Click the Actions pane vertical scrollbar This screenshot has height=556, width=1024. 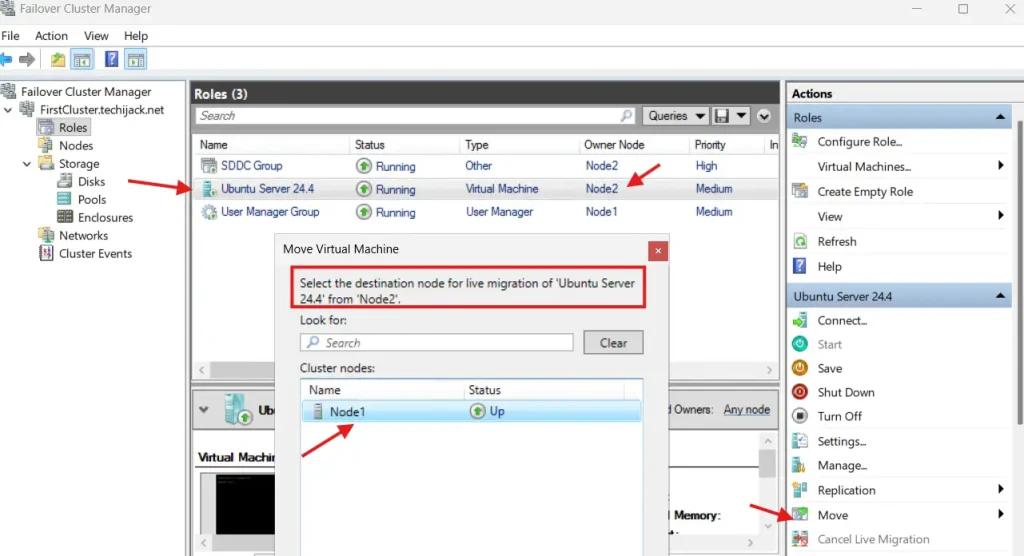click(1019, 273)
